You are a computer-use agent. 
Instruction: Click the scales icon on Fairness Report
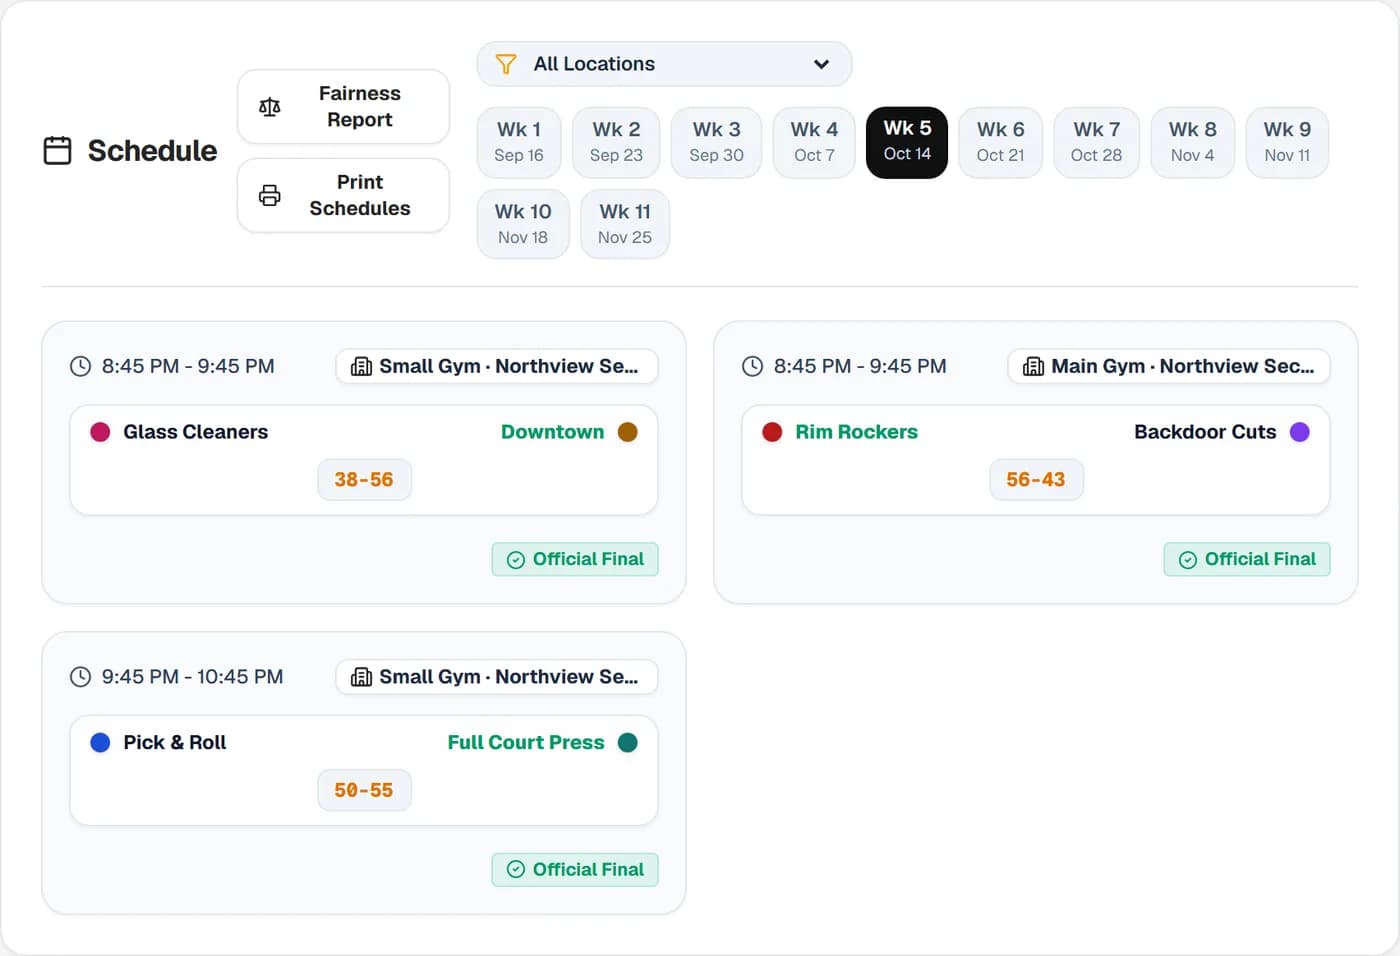(270, 107)
